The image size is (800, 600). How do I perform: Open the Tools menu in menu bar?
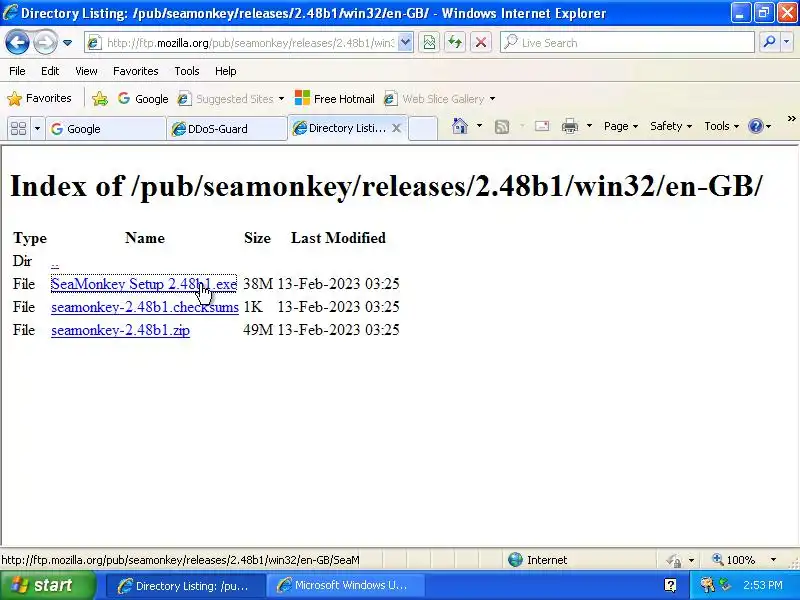click(x=187, y=71)
